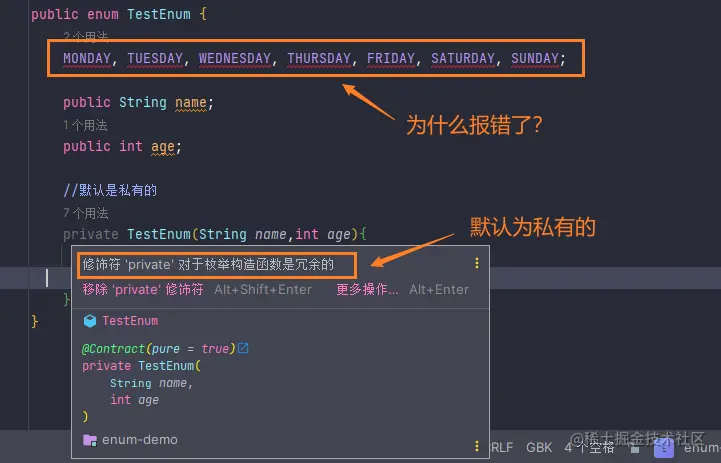The image size is (721, 463).
Task: Click the age field in 'public int age;'
Action: [163, 147]
